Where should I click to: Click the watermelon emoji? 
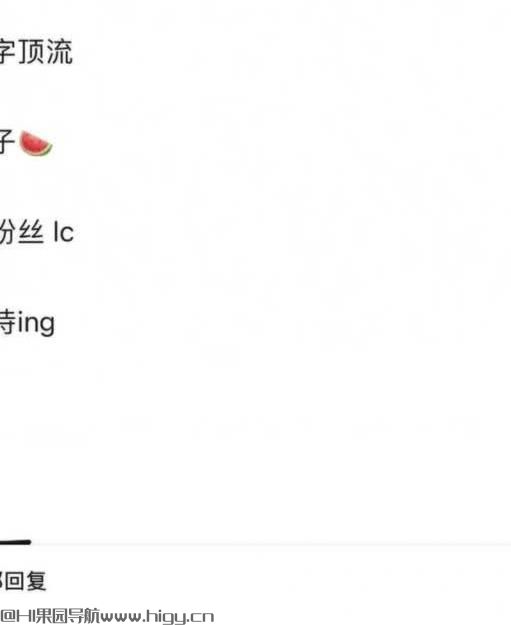pyautogui.click(x=36, y=143)
